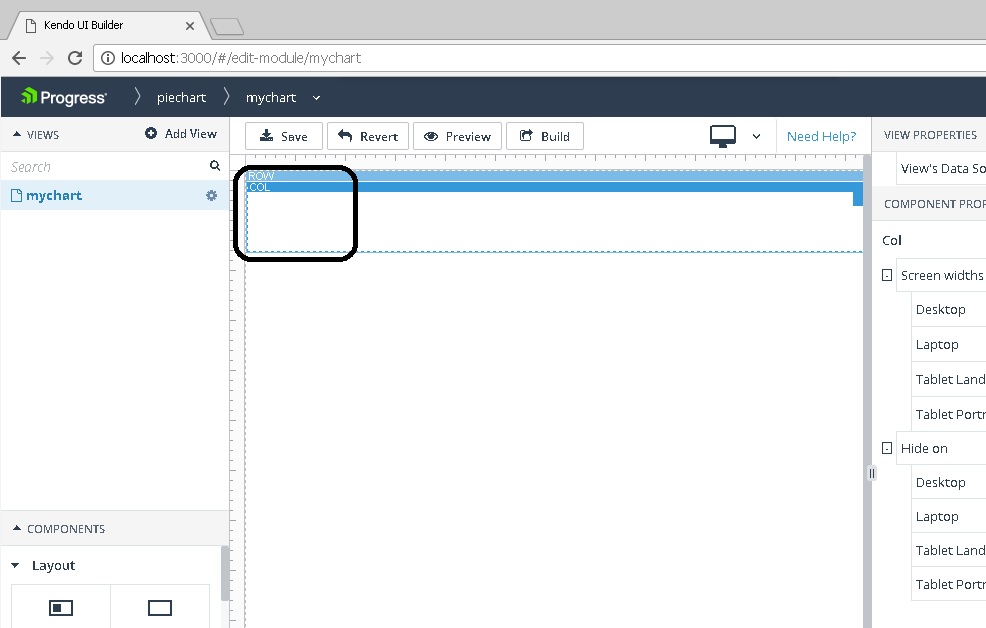Select Tablet Portrait under Hide on

pos(951,584)
